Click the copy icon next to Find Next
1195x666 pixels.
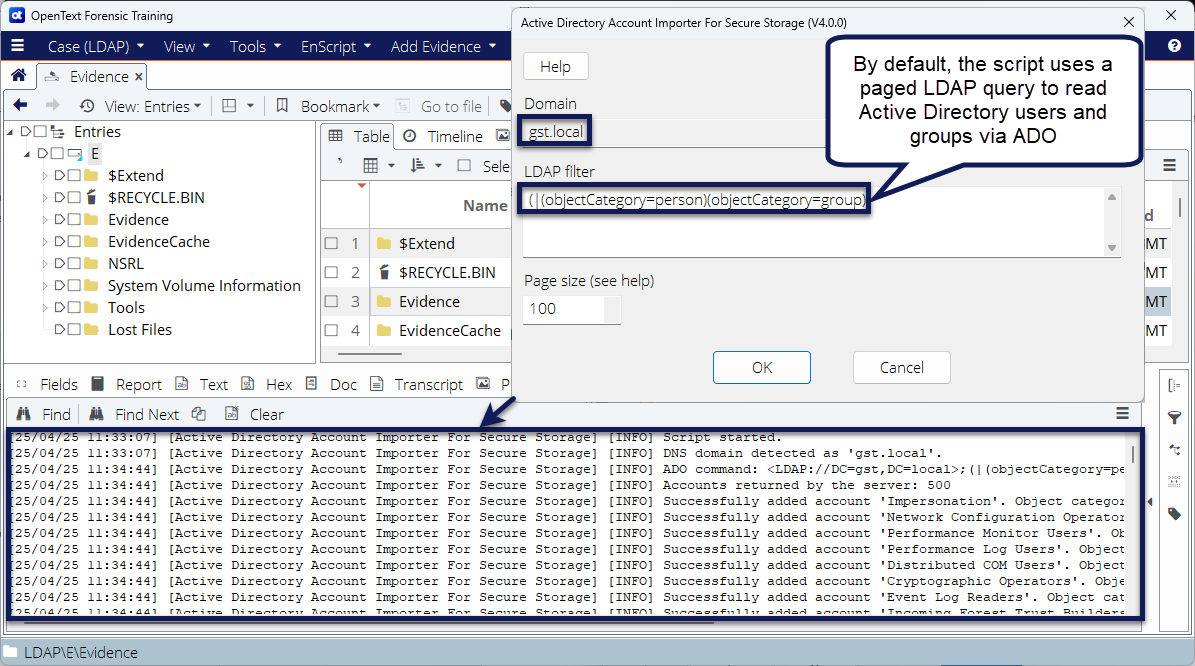pos(199,414)
